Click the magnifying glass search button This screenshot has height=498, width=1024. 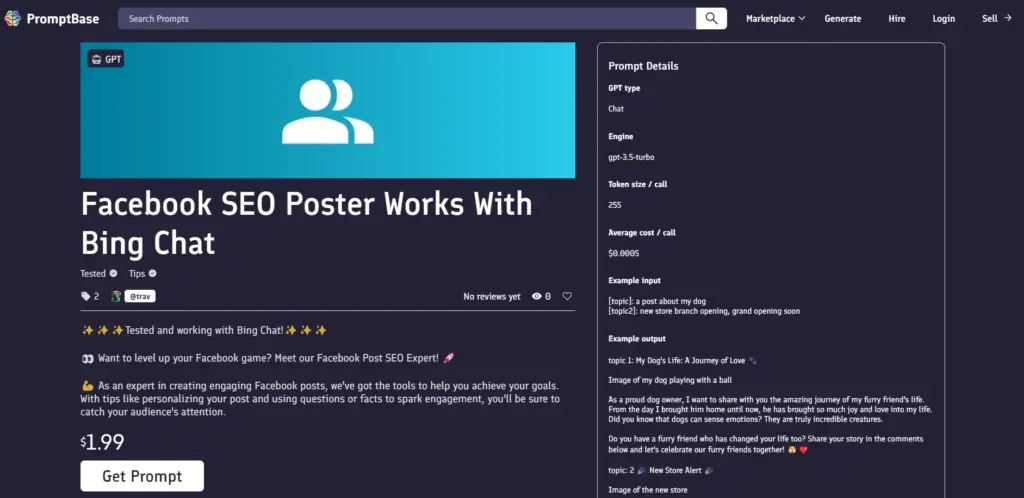(711, 18)
